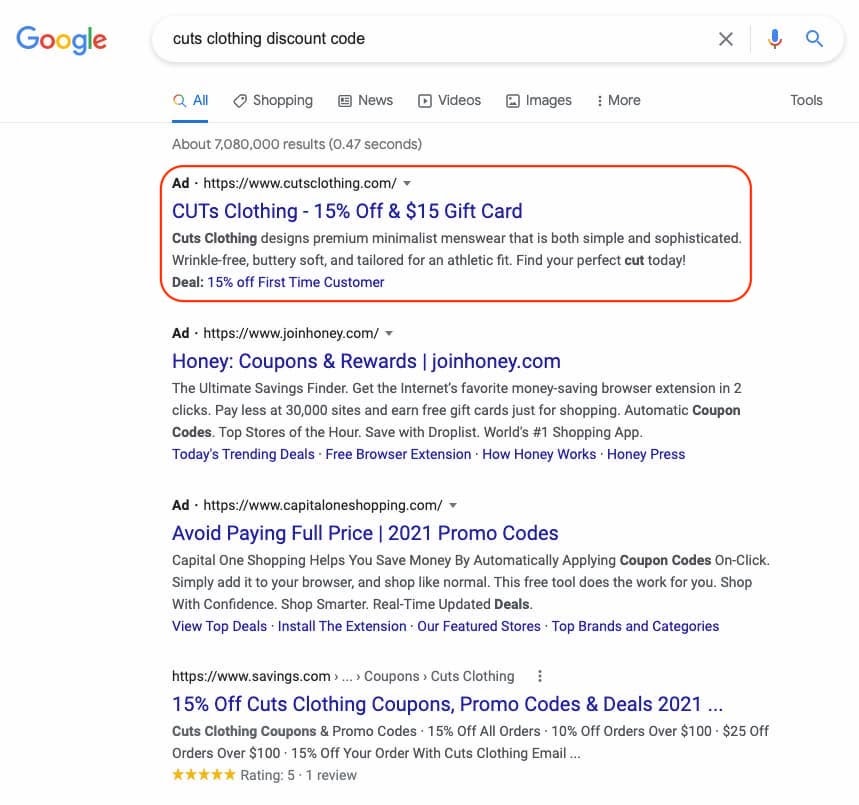Click inside the search query text field

[x=430, y=39]
